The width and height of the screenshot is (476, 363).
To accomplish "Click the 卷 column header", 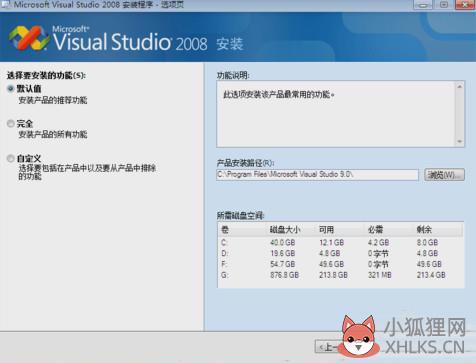I will click(225, 229).
